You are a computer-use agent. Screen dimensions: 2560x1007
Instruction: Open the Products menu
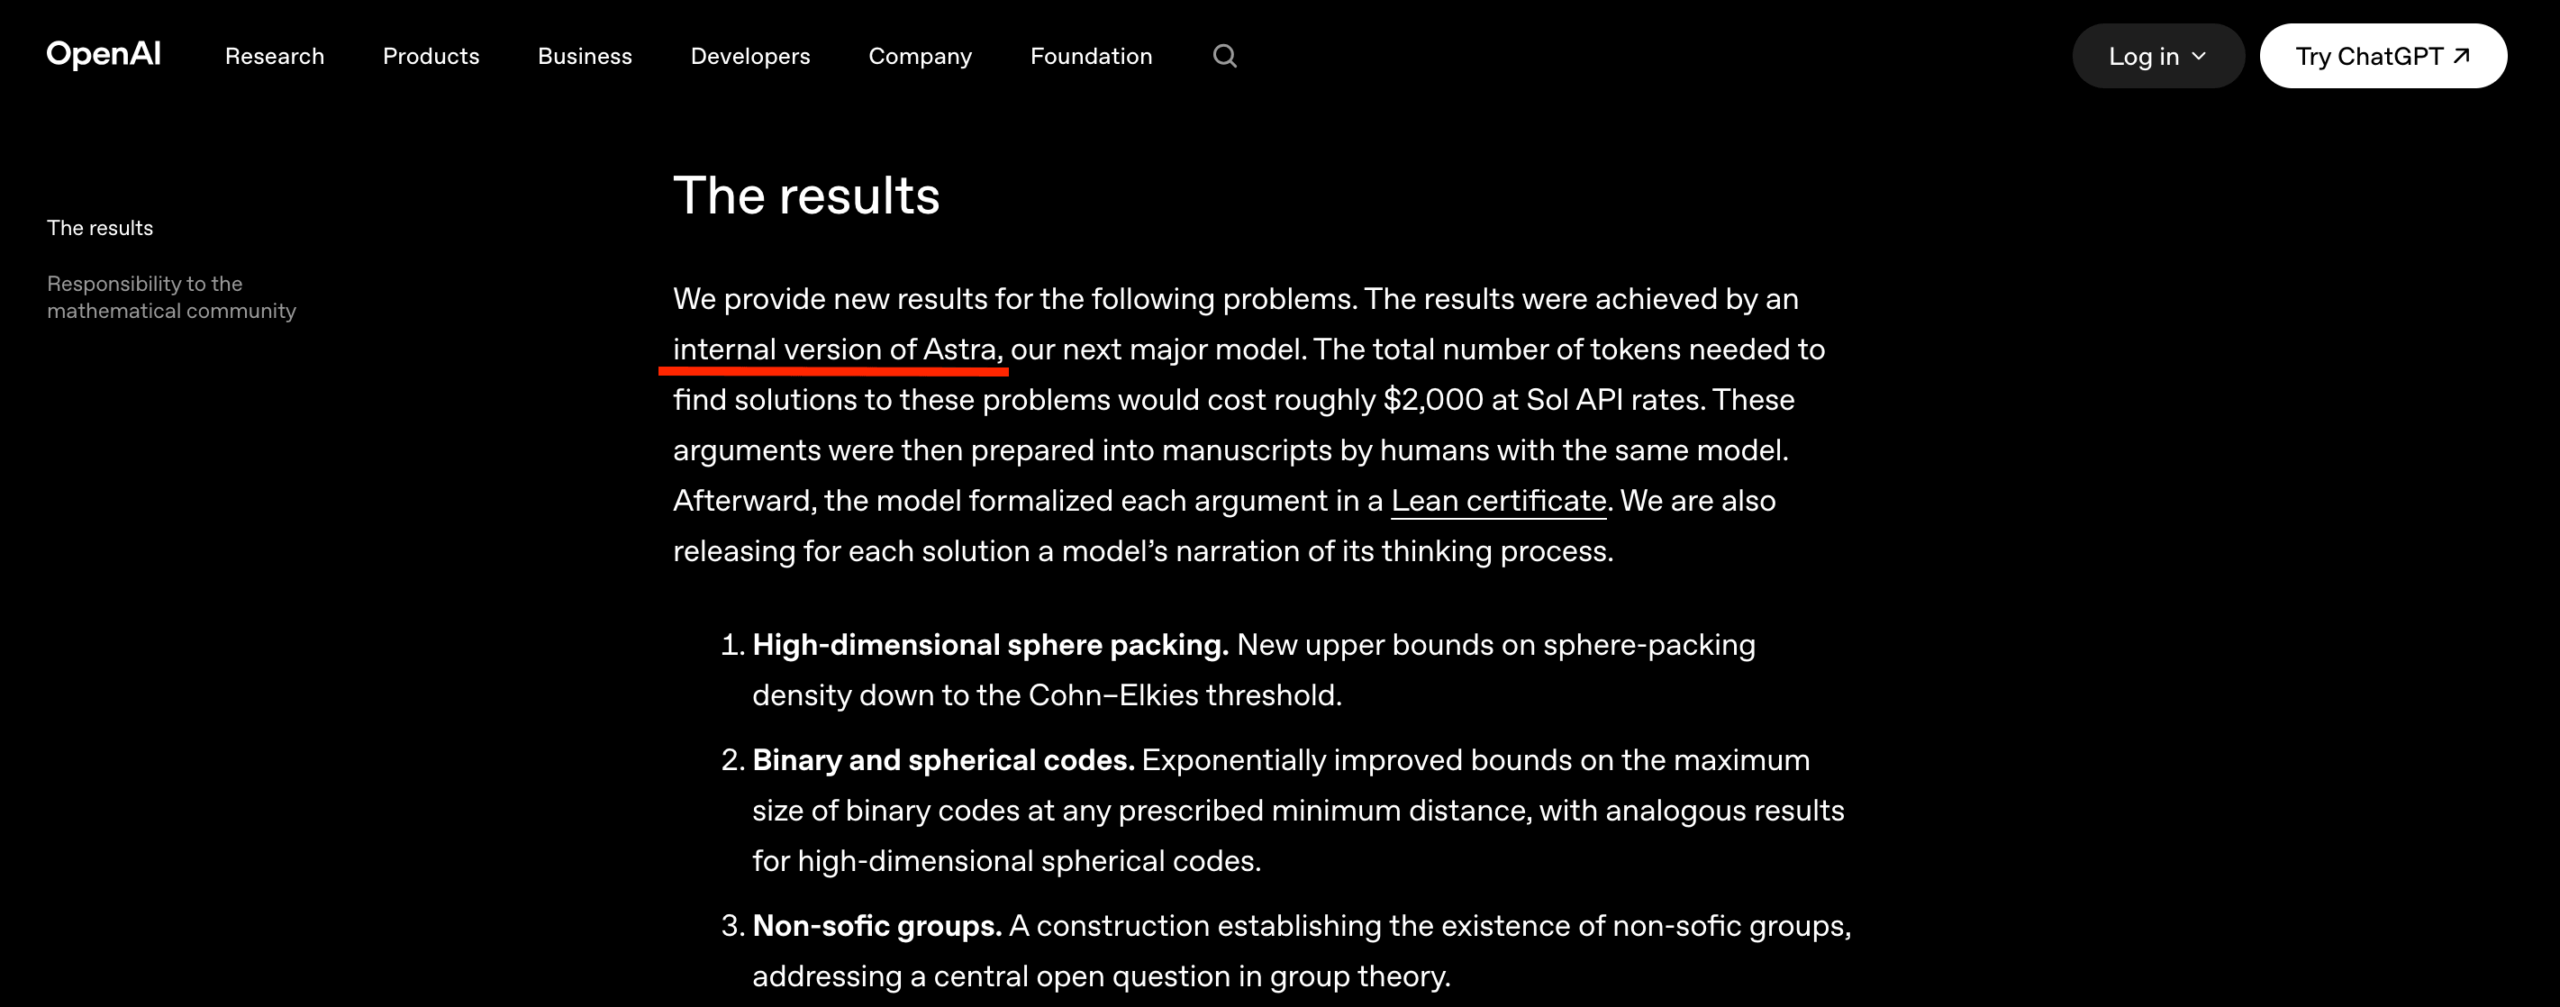[431, 56]
